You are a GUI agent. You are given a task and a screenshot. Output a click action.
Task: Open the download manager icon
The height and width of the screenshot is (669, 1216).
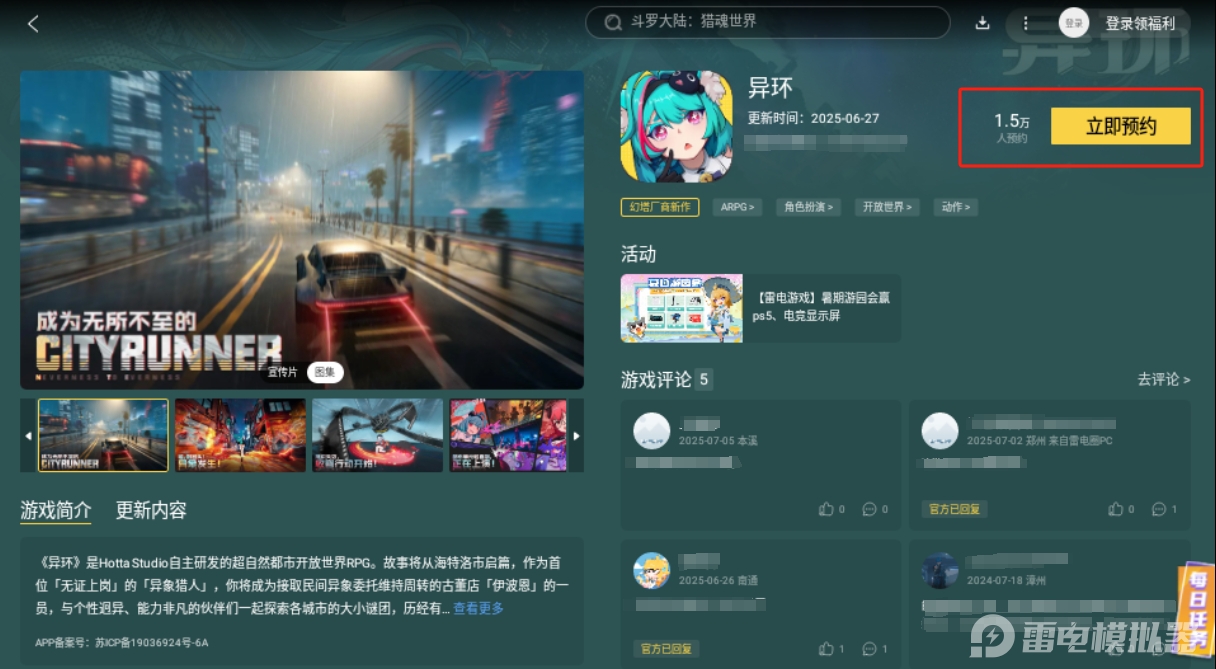point(982,23)
